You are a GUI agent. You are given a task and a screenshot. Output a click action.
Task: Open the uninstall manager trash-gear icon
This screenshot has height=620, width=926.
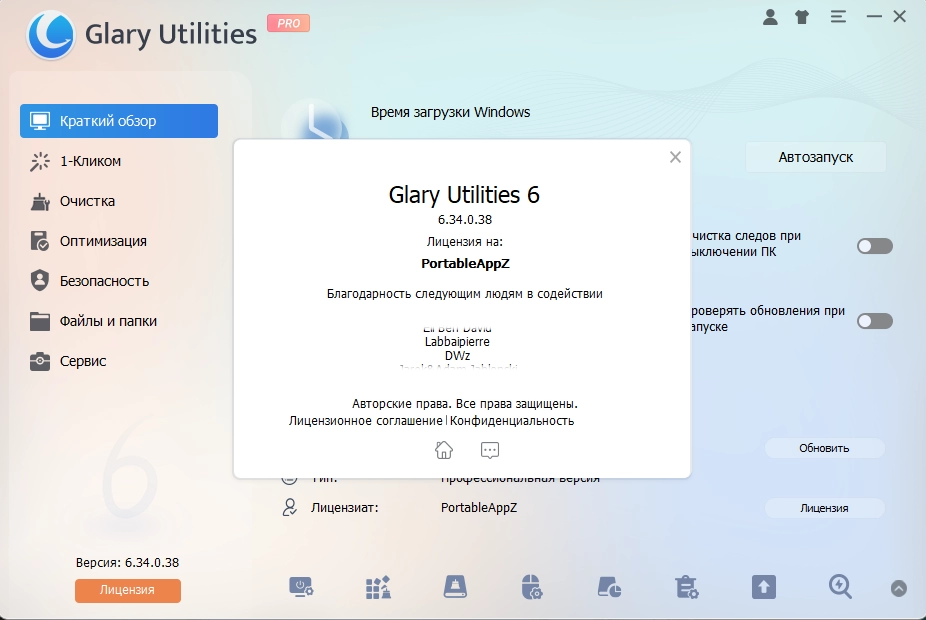687,588
